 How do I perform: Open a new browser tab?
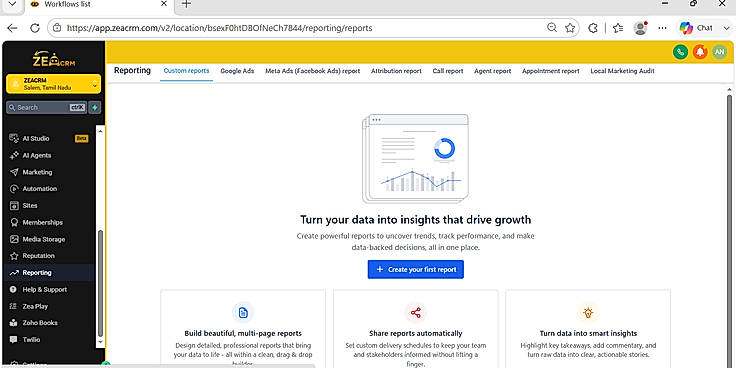[186, 4]
